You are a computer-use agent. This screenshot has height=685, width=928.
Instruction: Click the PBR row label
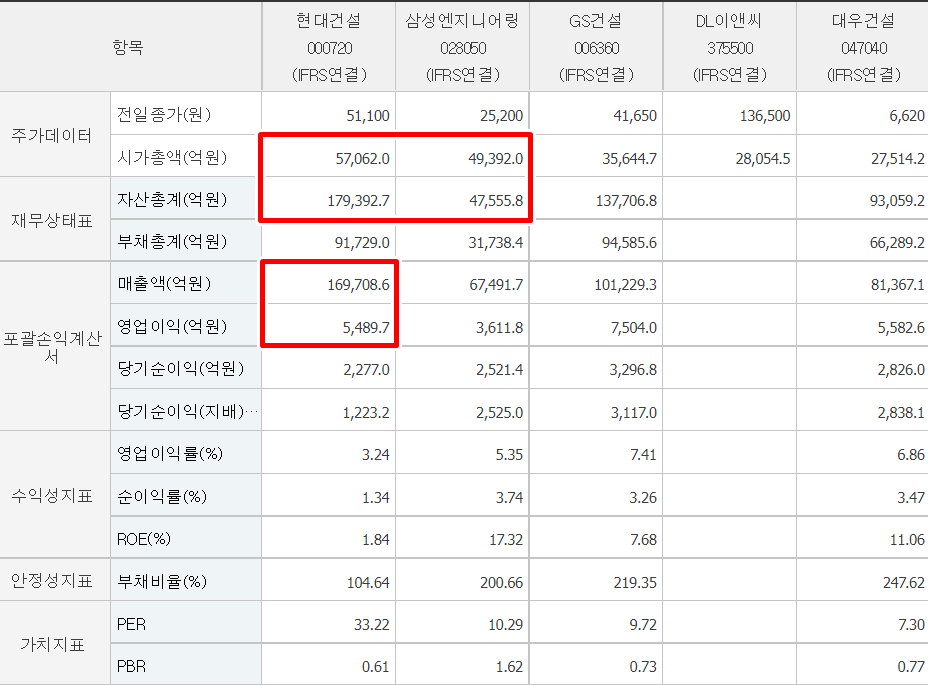click(x=131, y=666)
